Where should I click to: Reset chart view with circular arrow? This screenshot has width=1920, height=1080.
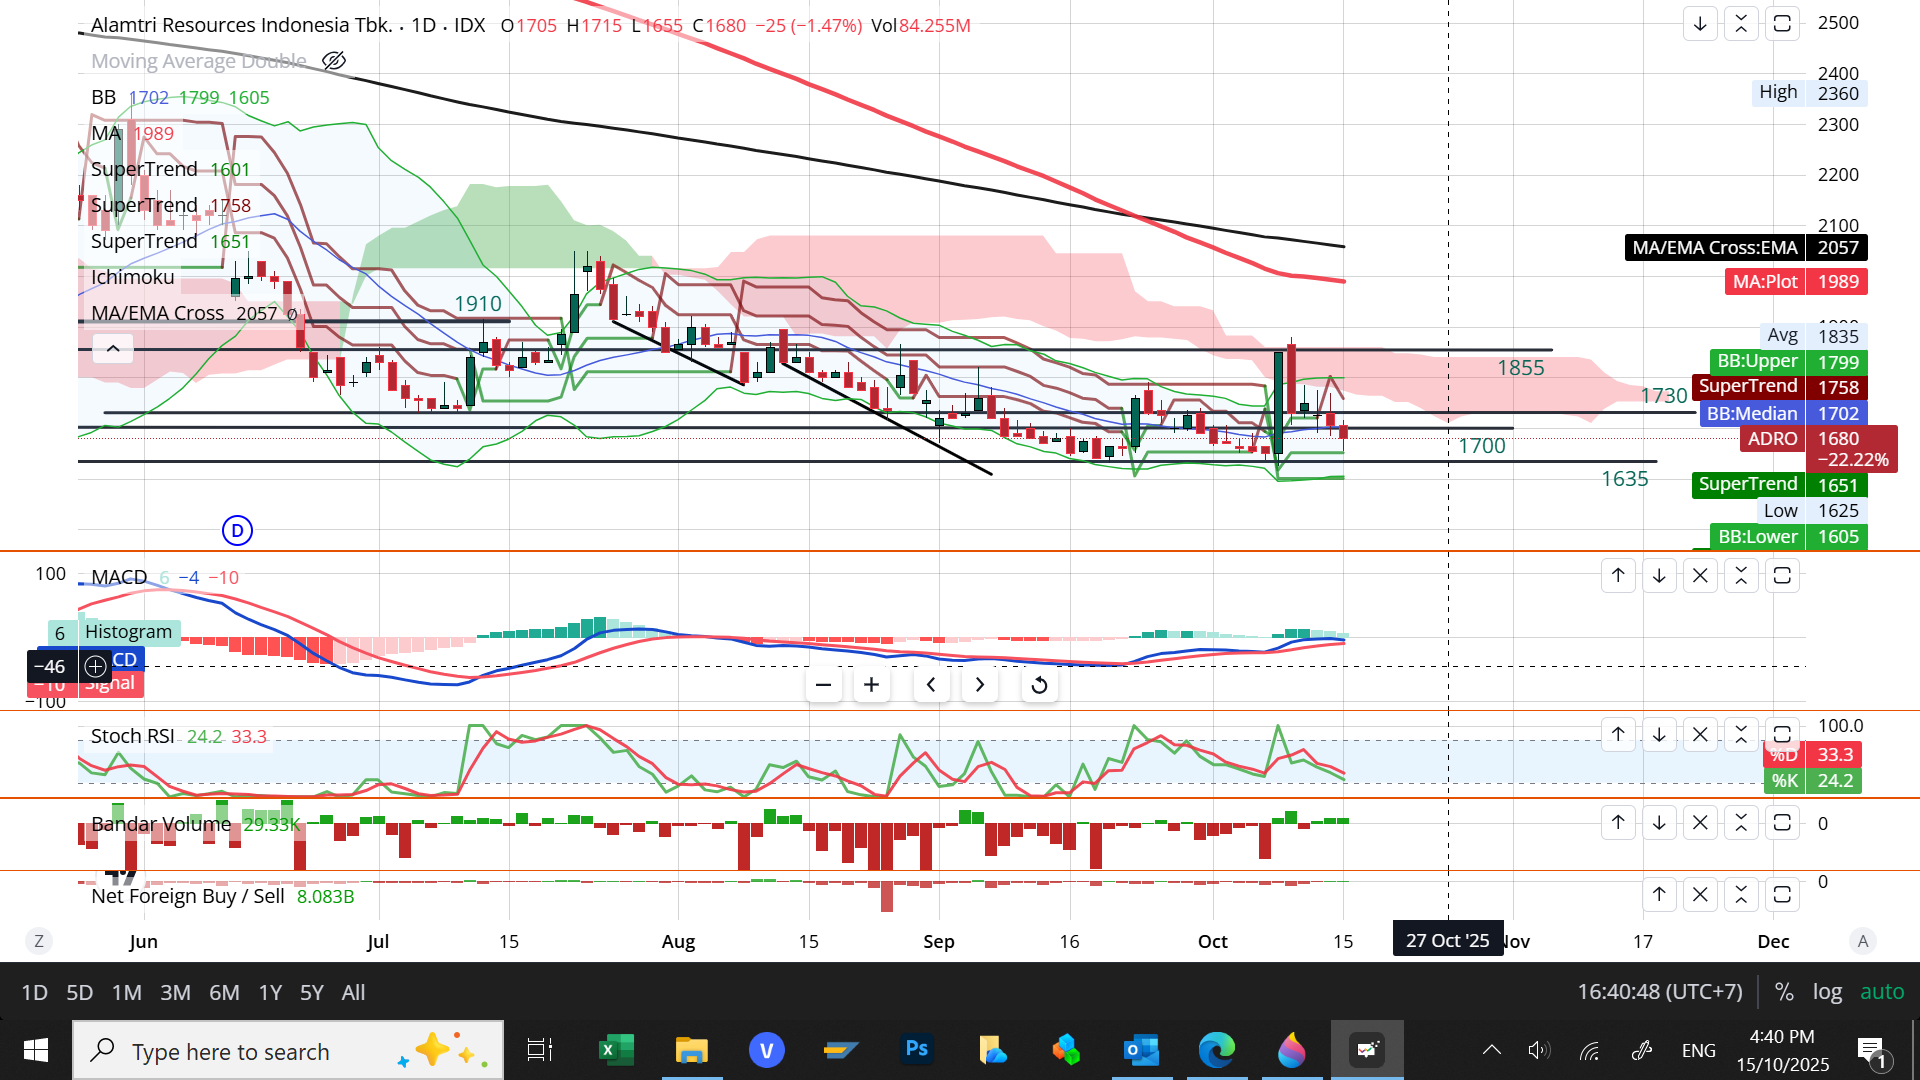click(1039, 685)
